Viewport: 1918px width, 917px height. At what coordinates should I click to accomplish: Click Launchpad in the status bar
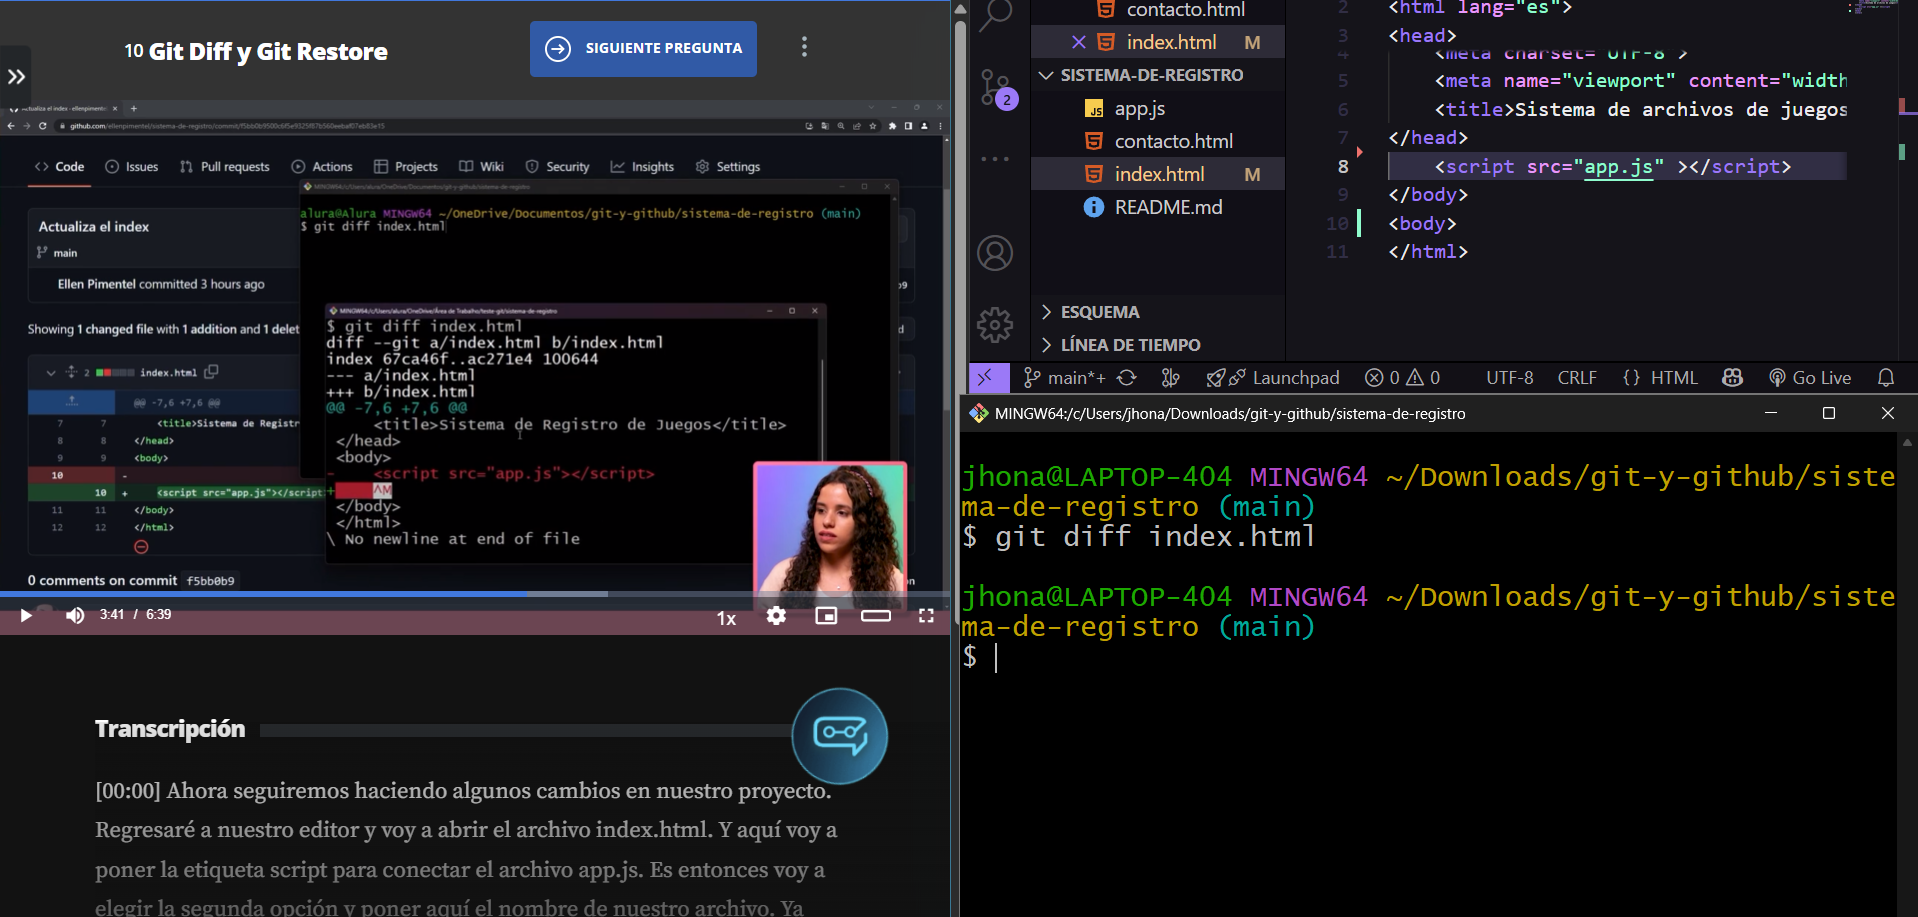[1273, 378]
